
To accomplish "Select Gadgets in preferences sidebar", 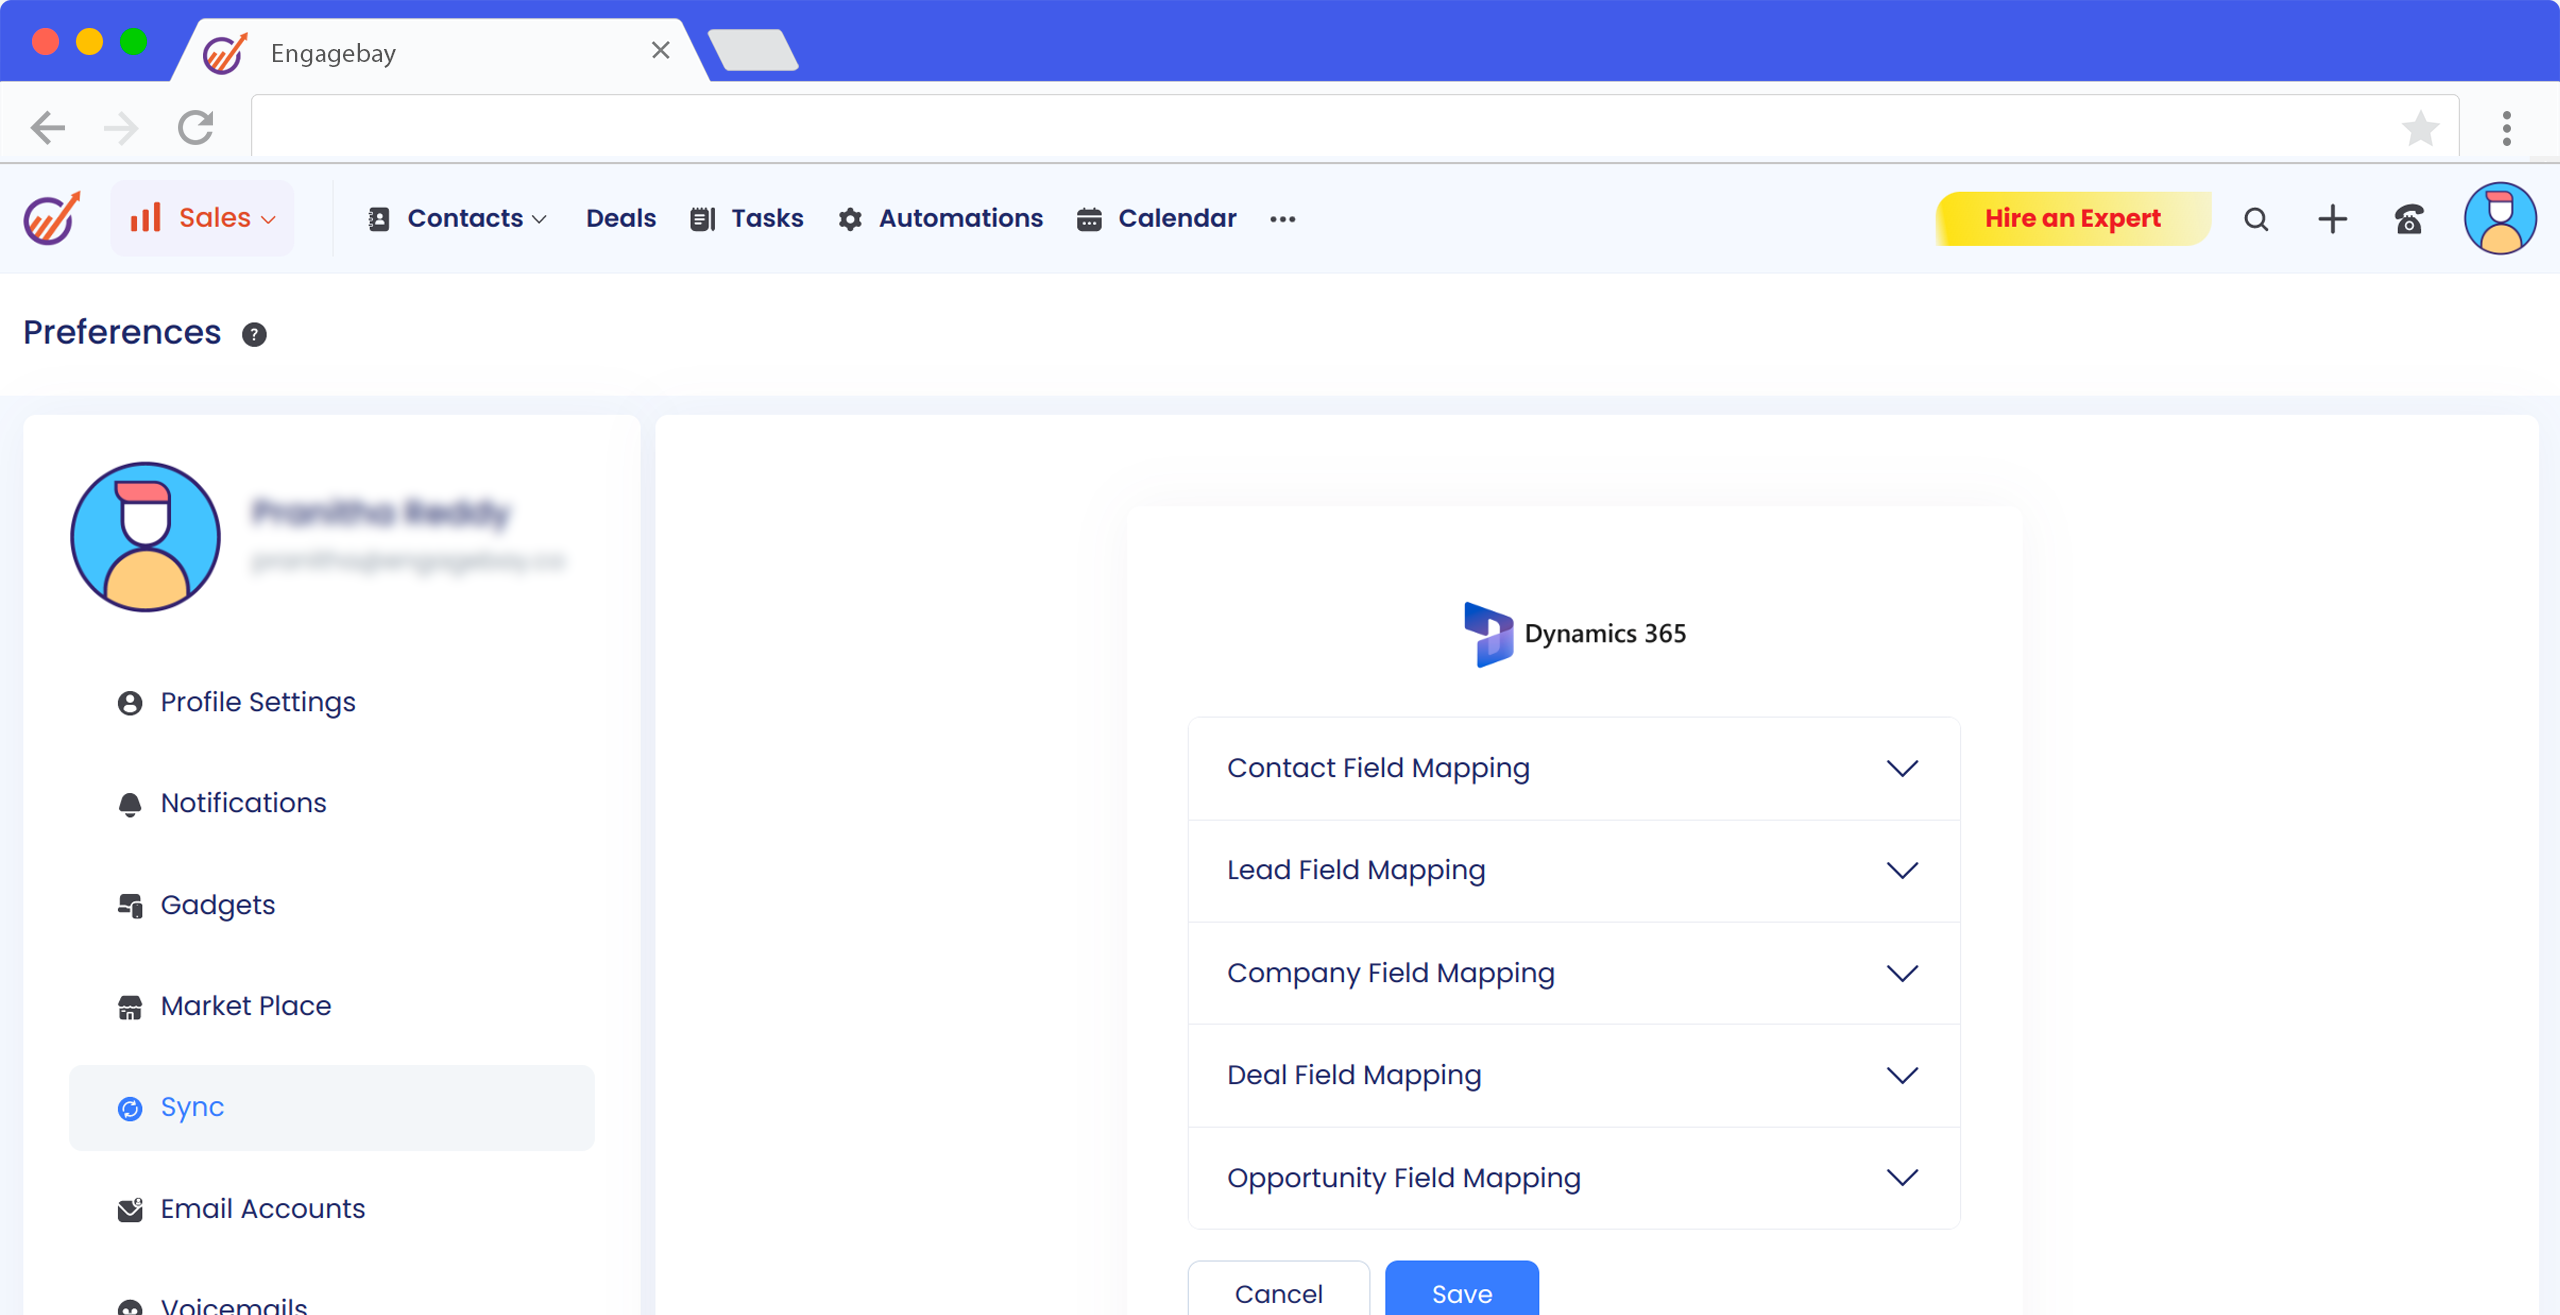I will [217, 904].
